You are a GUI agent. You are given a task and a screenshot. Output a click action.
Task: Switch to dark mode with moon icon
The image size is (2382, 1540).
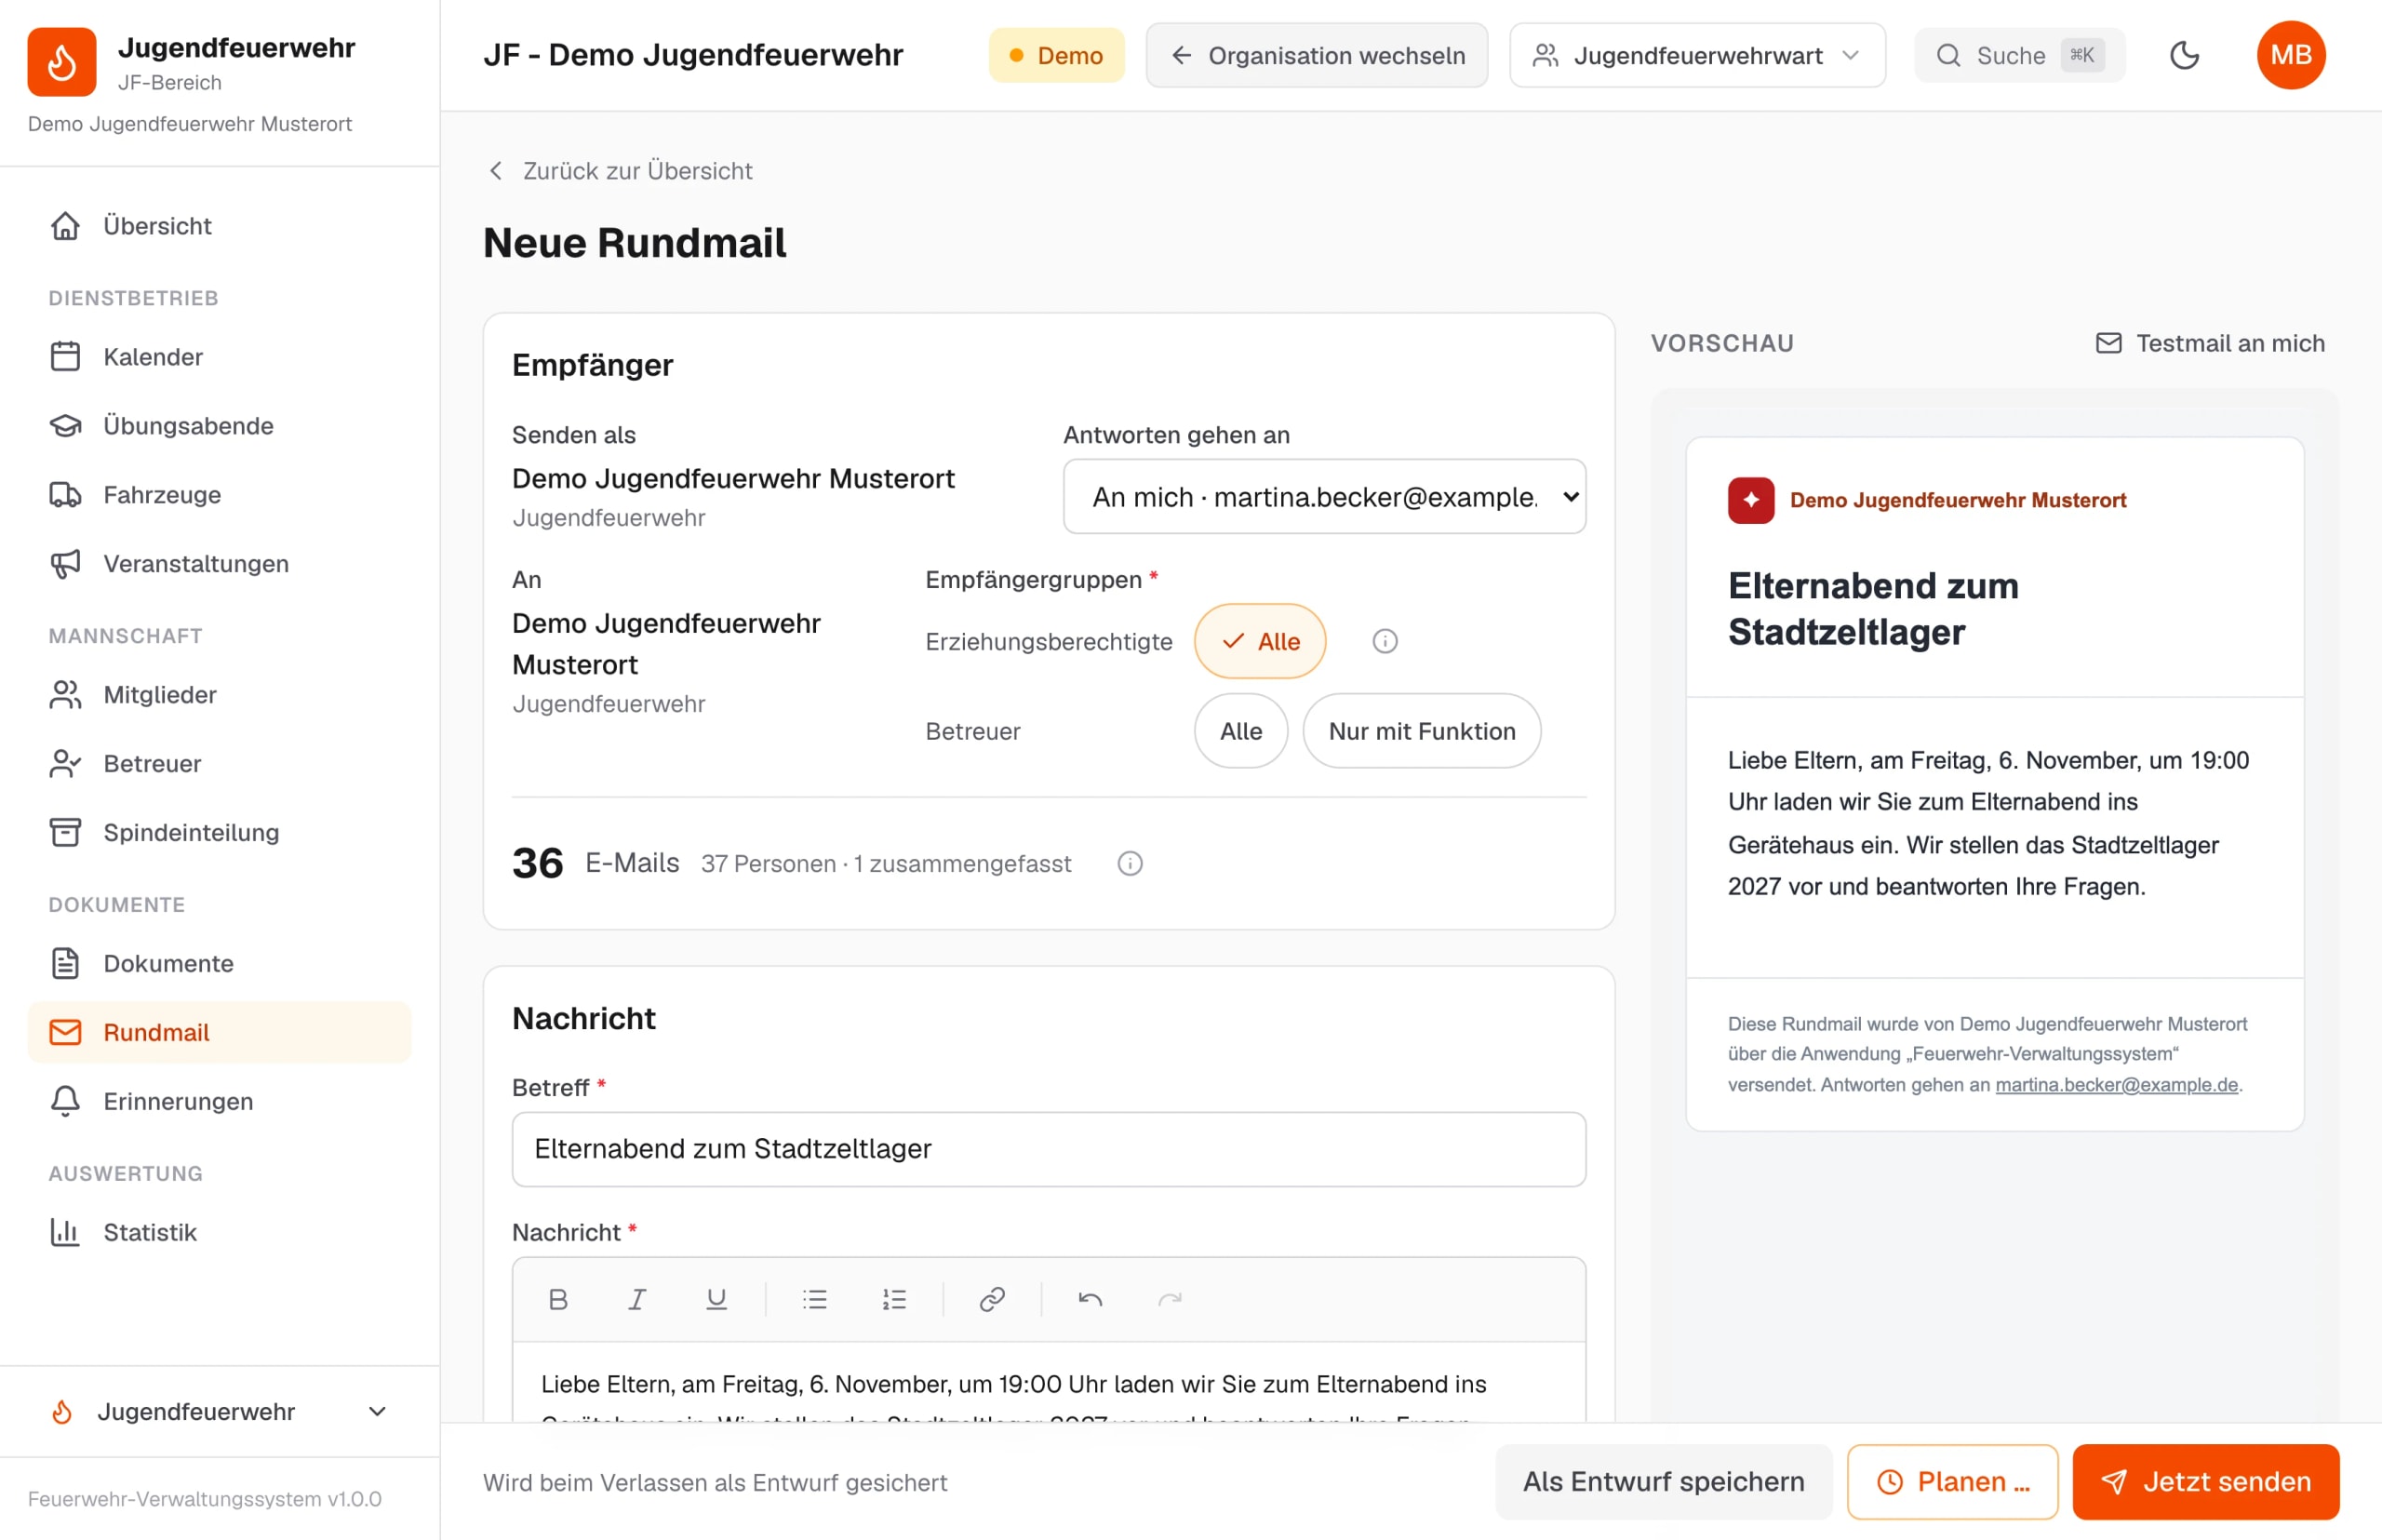click(2184, 55)
